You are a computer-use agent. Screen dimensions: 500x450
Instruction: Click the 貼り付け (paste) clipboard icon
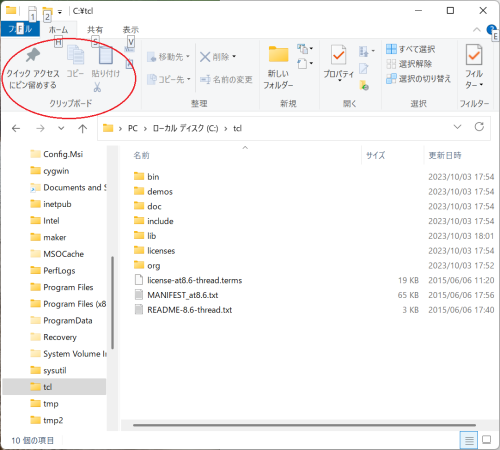coord(105,55)
